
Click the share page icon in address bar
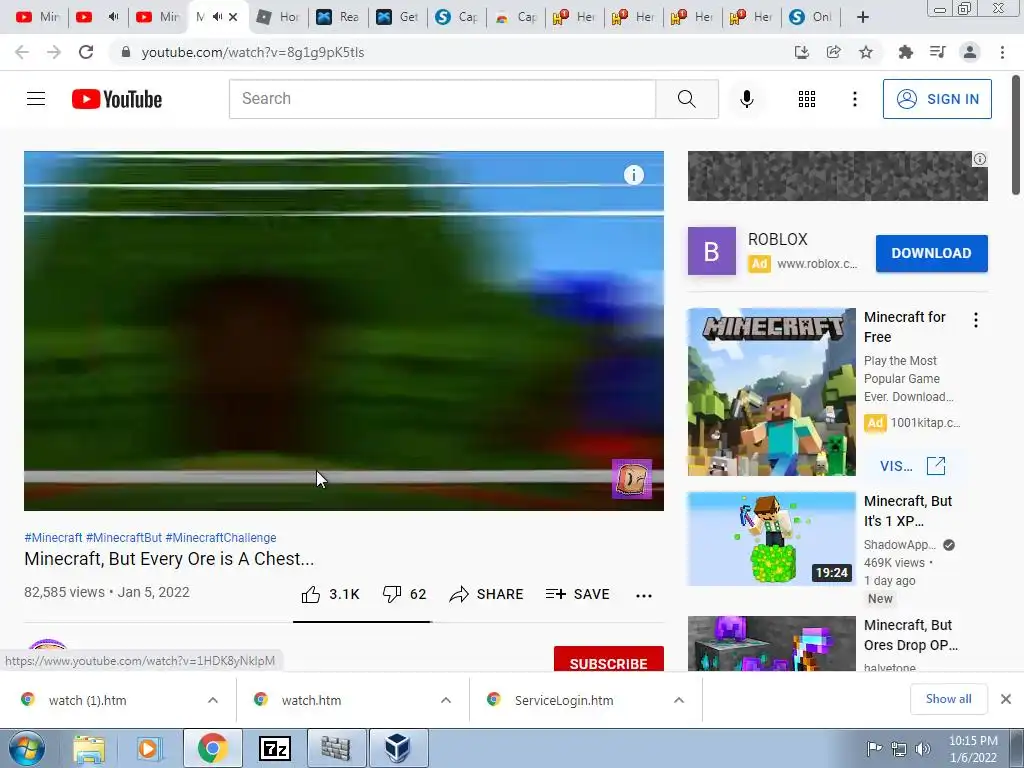pyautogui.click(x=834, y=52)
